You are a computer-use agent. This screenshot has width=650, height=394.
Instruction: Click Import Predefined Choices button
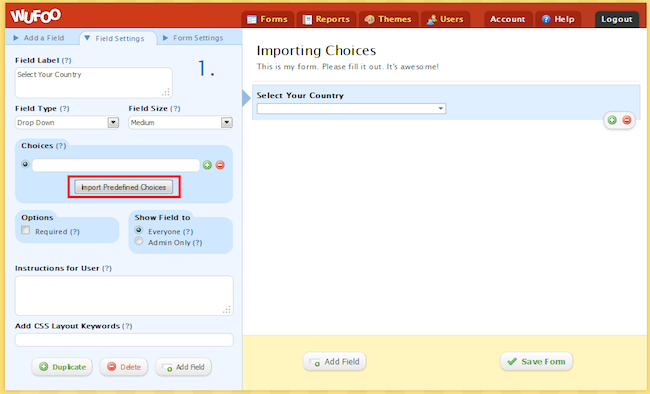pos(124,187)
